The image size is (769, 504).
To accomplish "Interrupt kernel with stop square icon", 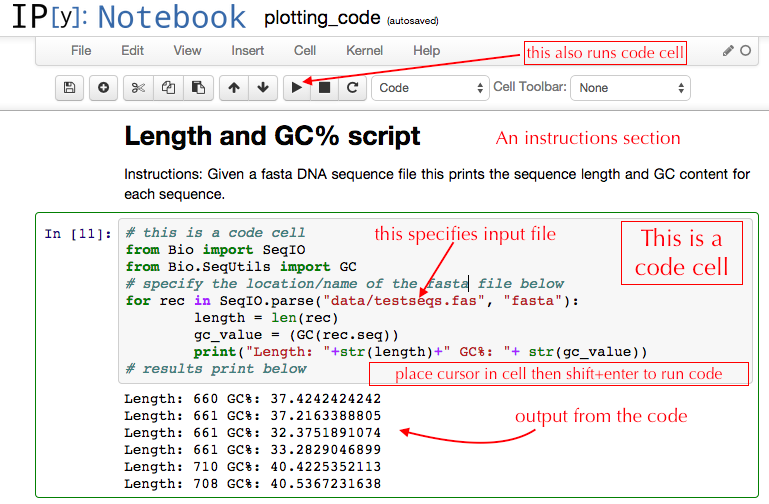I will coord(324,88).
